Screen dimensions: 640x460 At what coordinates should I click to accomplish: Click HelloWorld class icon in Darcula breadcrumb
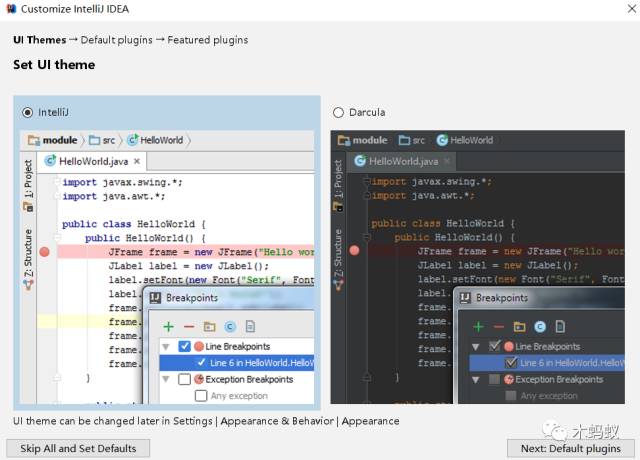point(442,140)
